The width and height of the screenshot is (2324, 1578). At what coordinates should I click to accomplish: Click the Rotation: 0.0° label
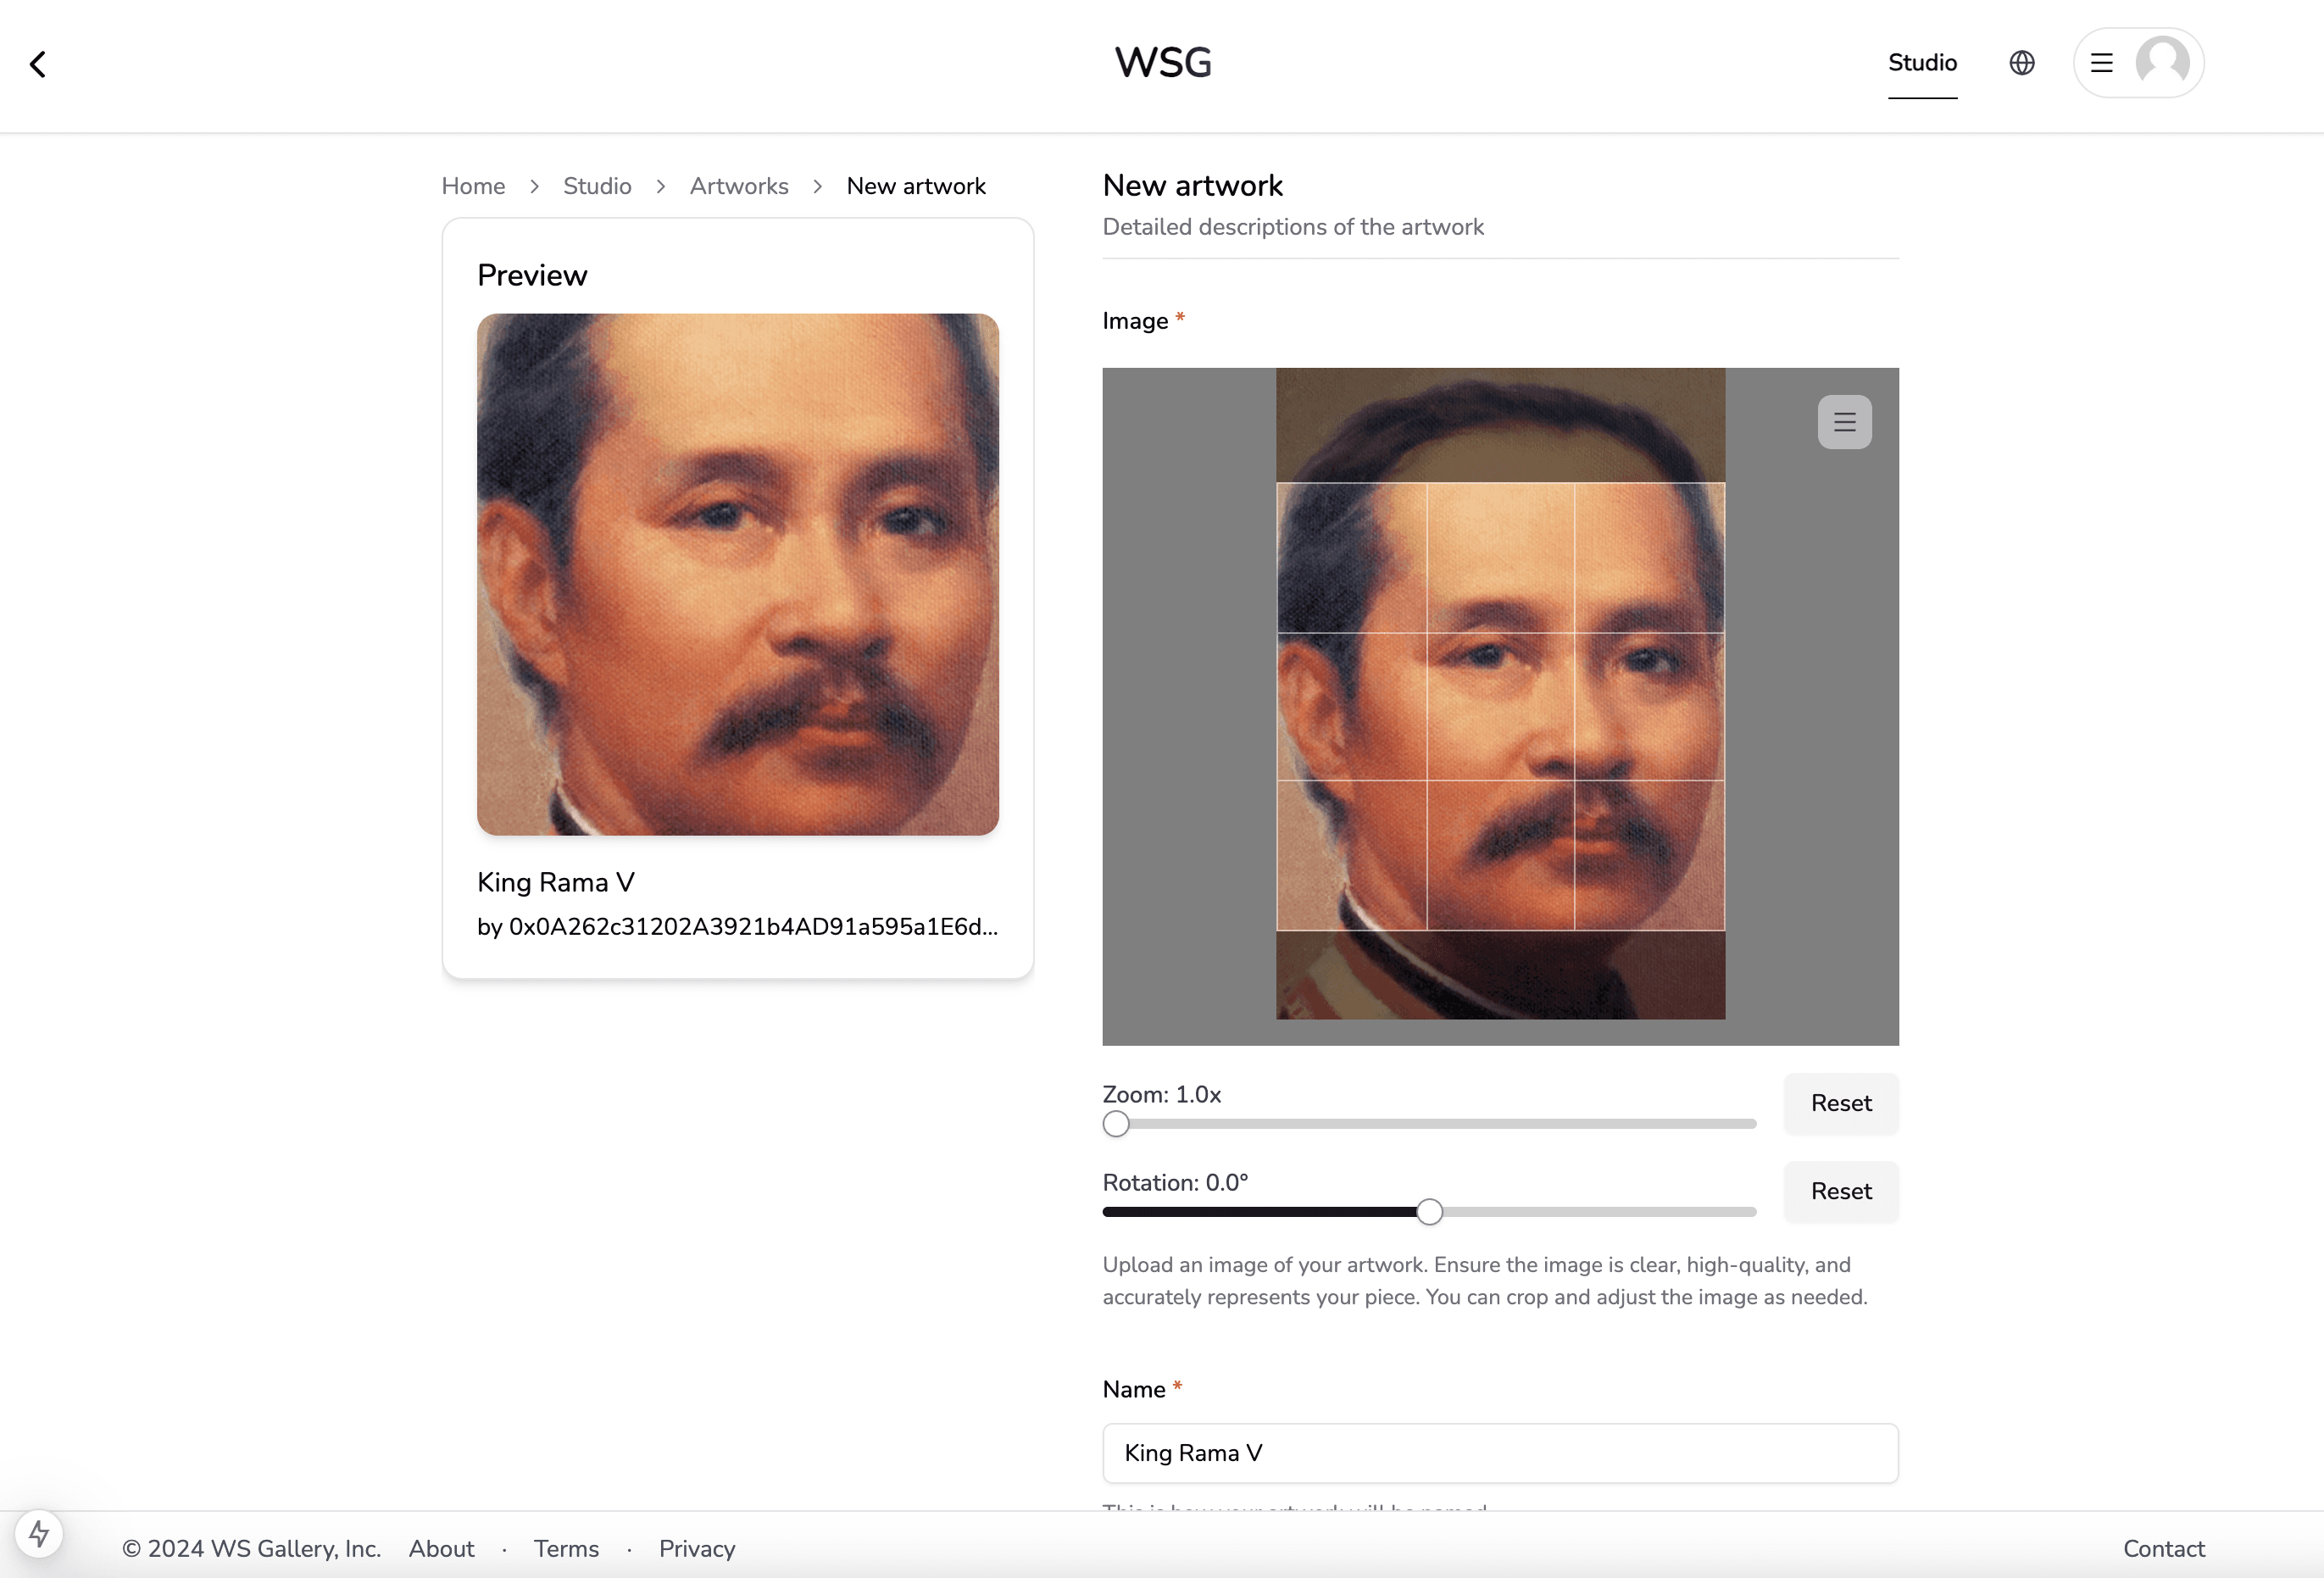(1175, 1182)
